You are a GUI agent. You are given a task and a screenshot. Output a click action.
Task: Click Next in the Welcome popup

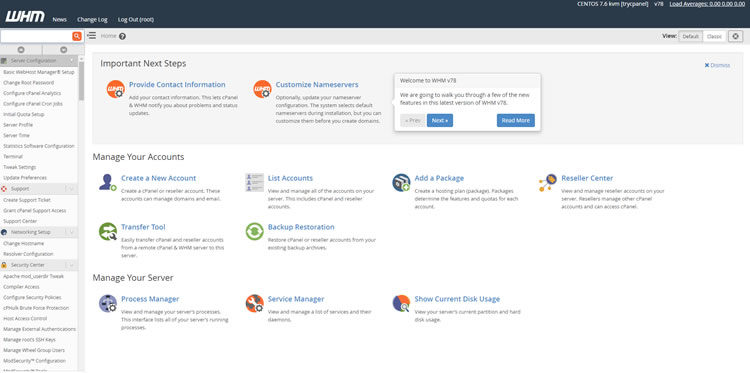440,121
